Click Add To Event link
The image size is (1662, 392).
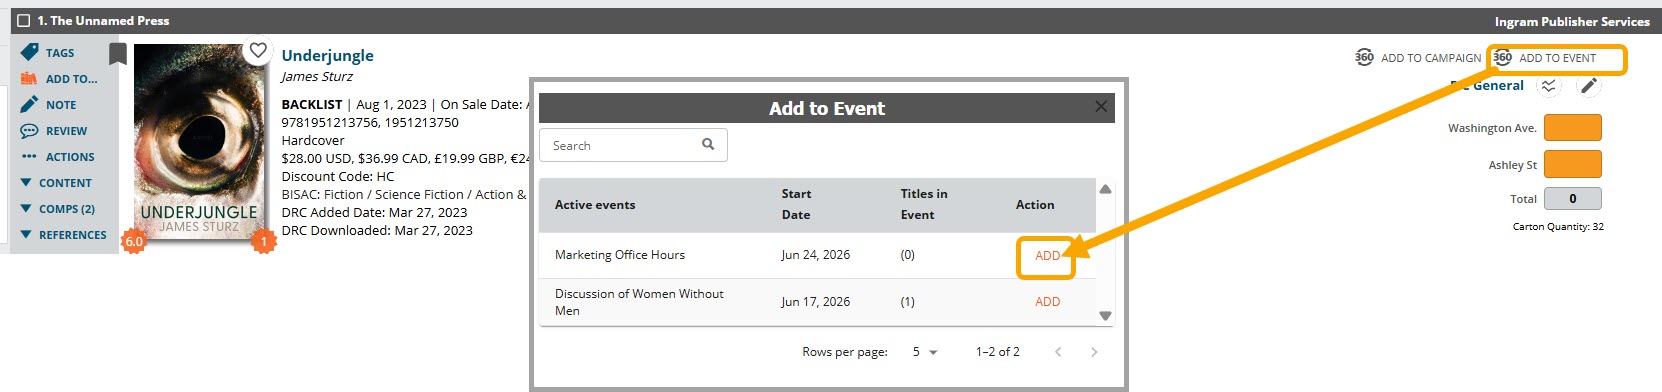click(1545, 58)
